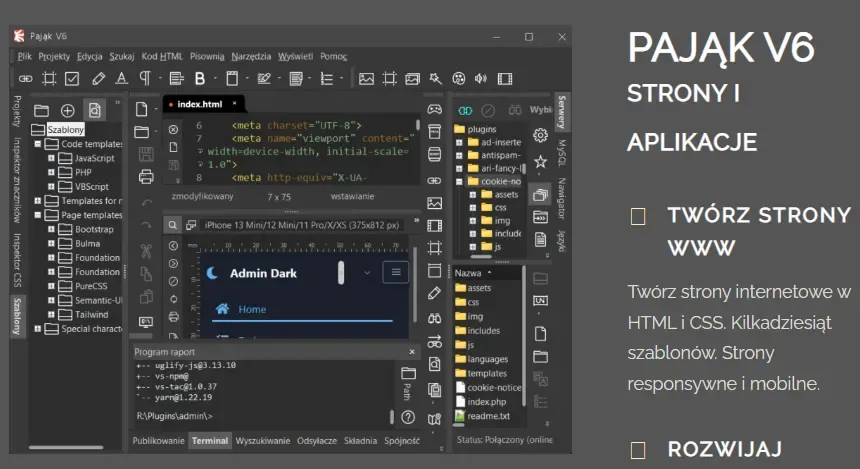This screenshot has width=860, height=469.
Task: Select the pencil edit tool in toolbar
Action: pyautogui.click(x=98, y=79)
